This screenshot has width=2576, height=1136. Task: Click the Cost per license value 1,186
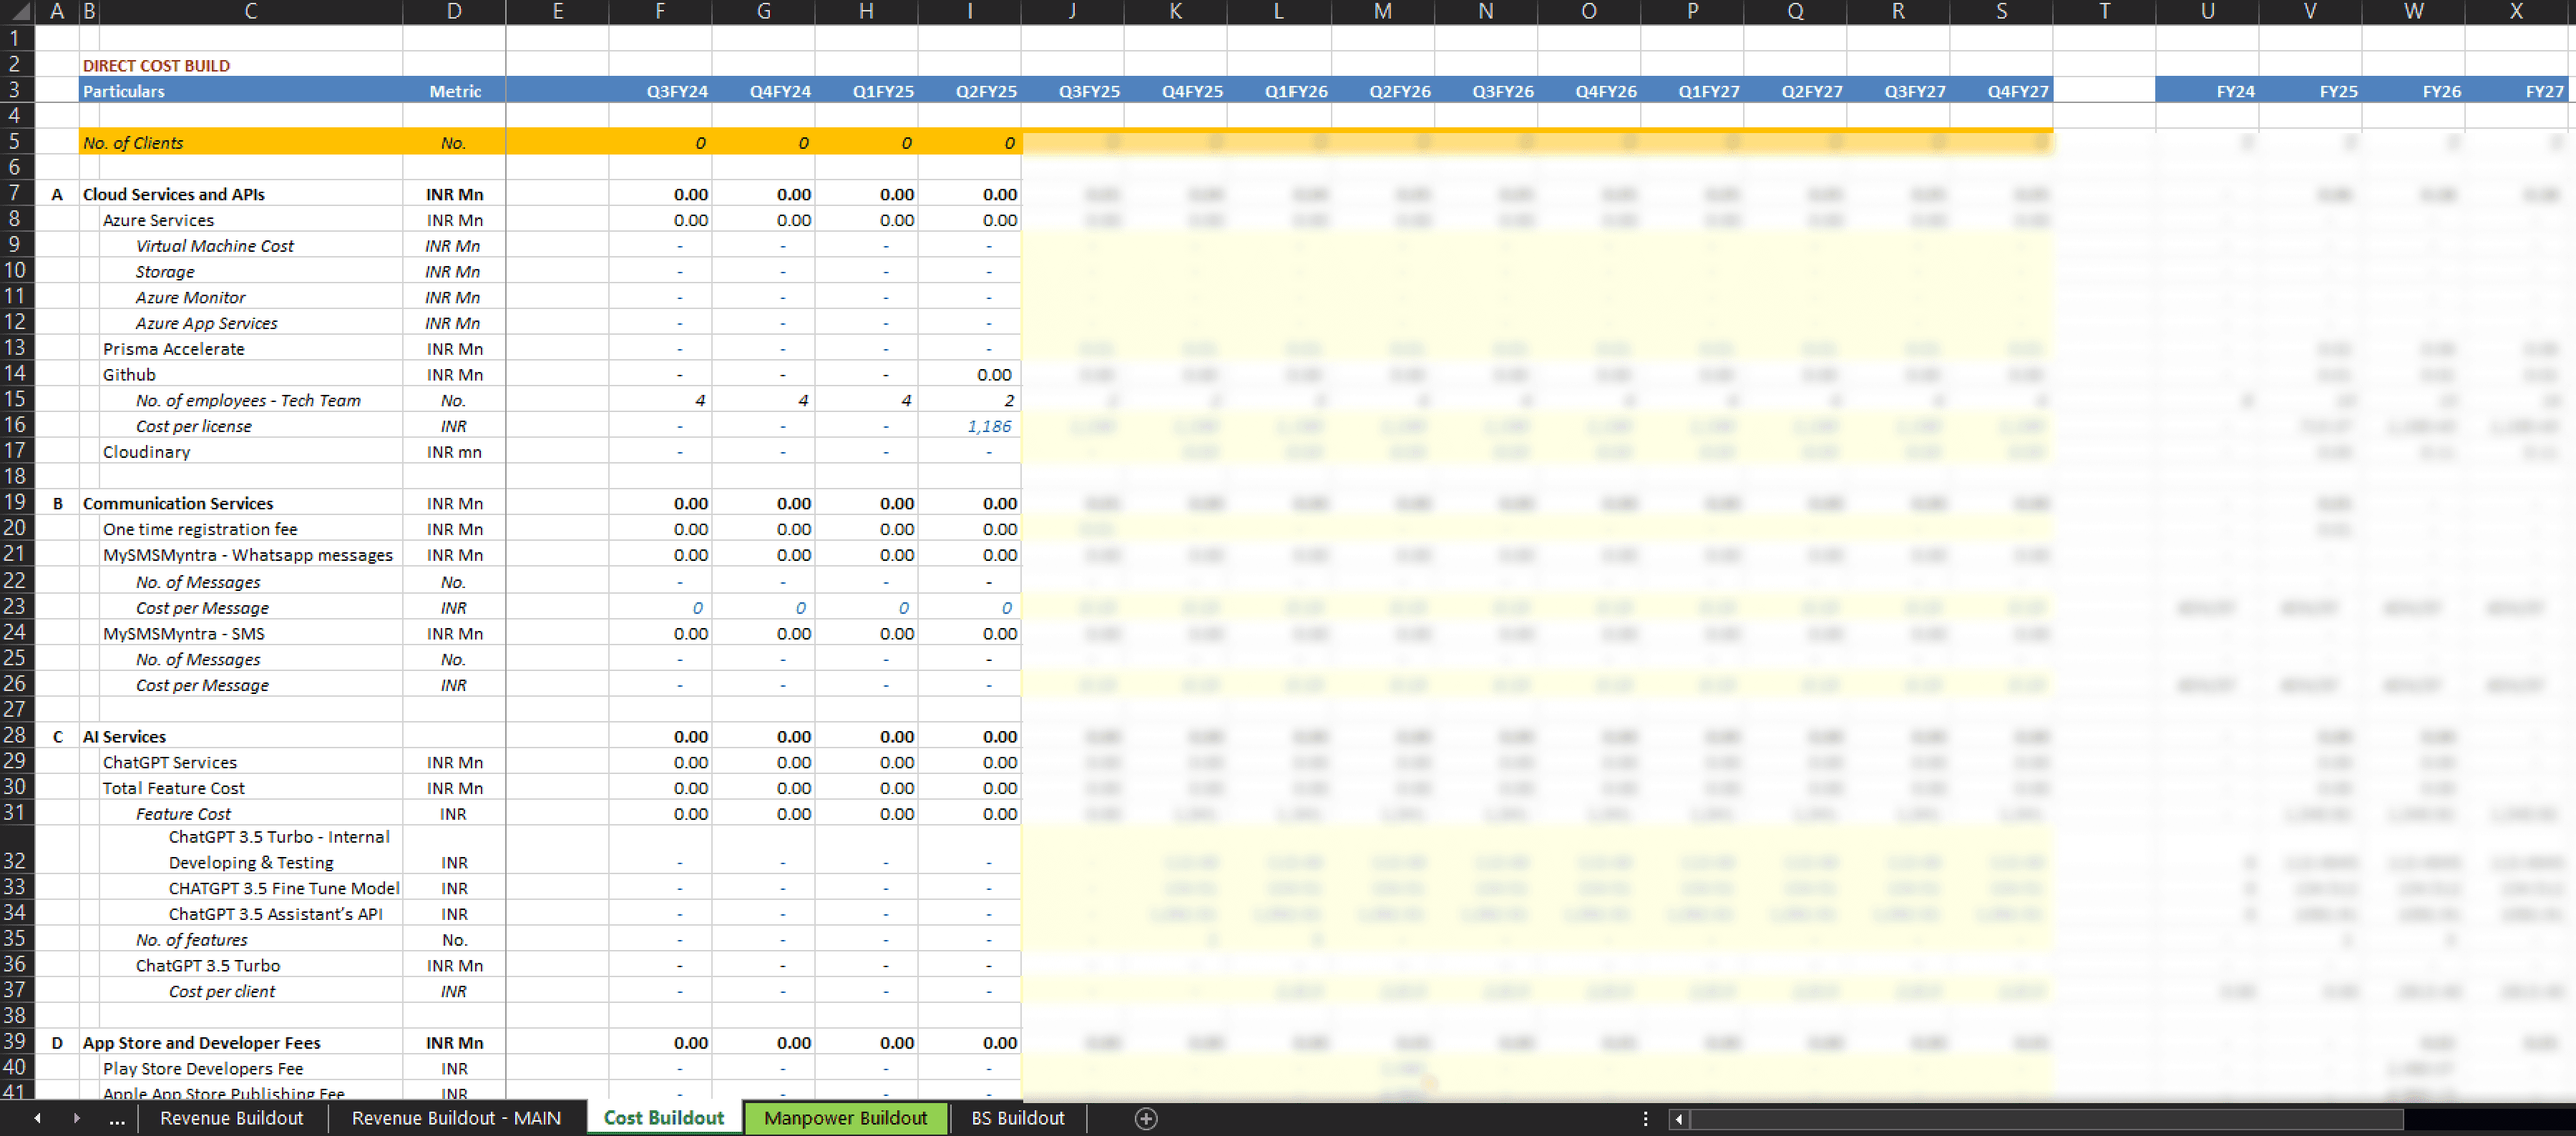(x=989, y=426)
